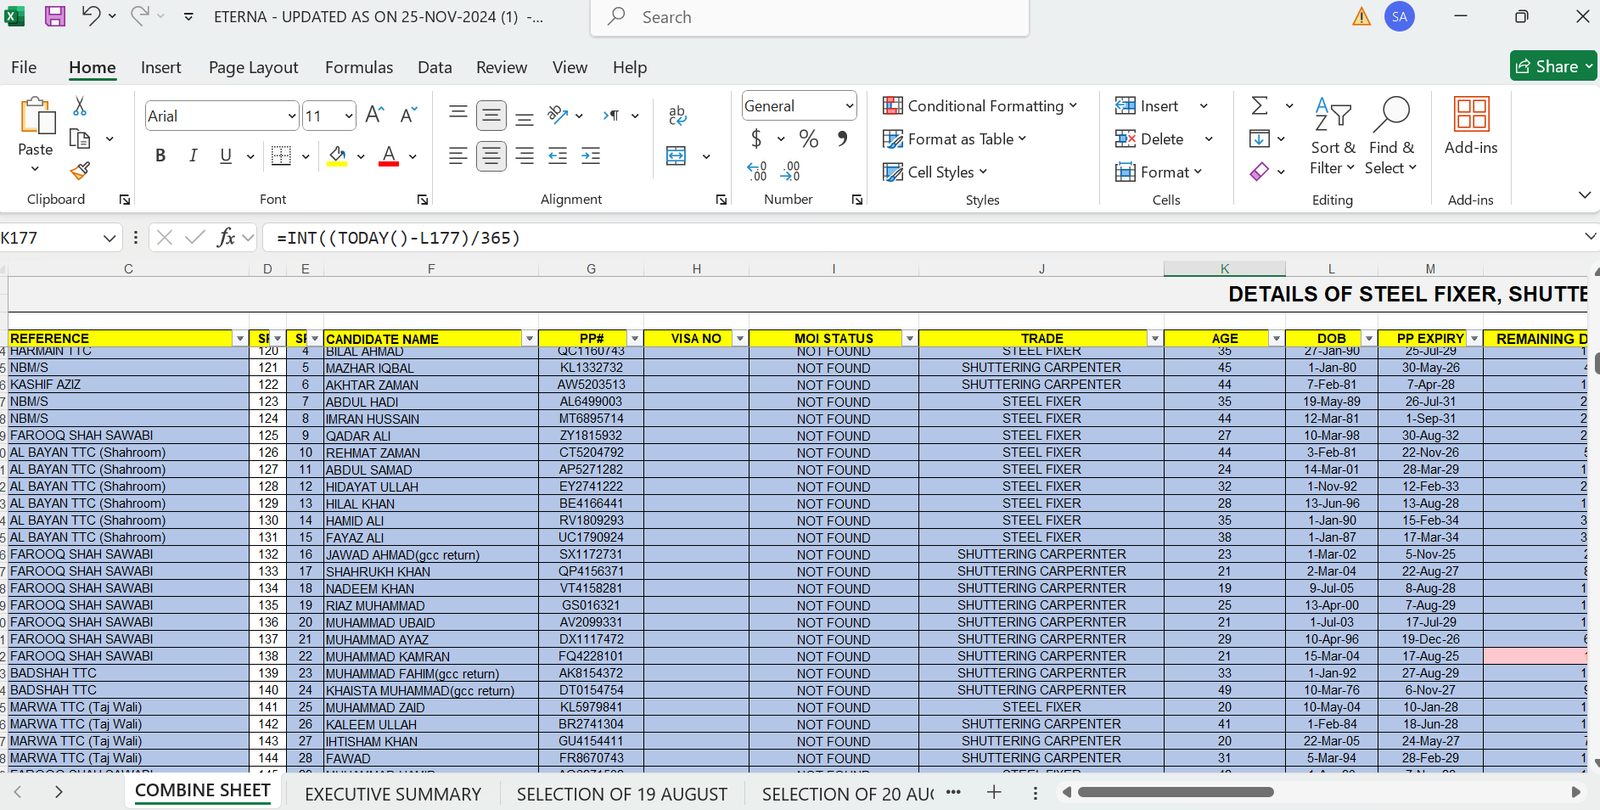The image size is (1600, 810).
Task: Apply the red Font Color swatch
Action: (x=389, y=156)
